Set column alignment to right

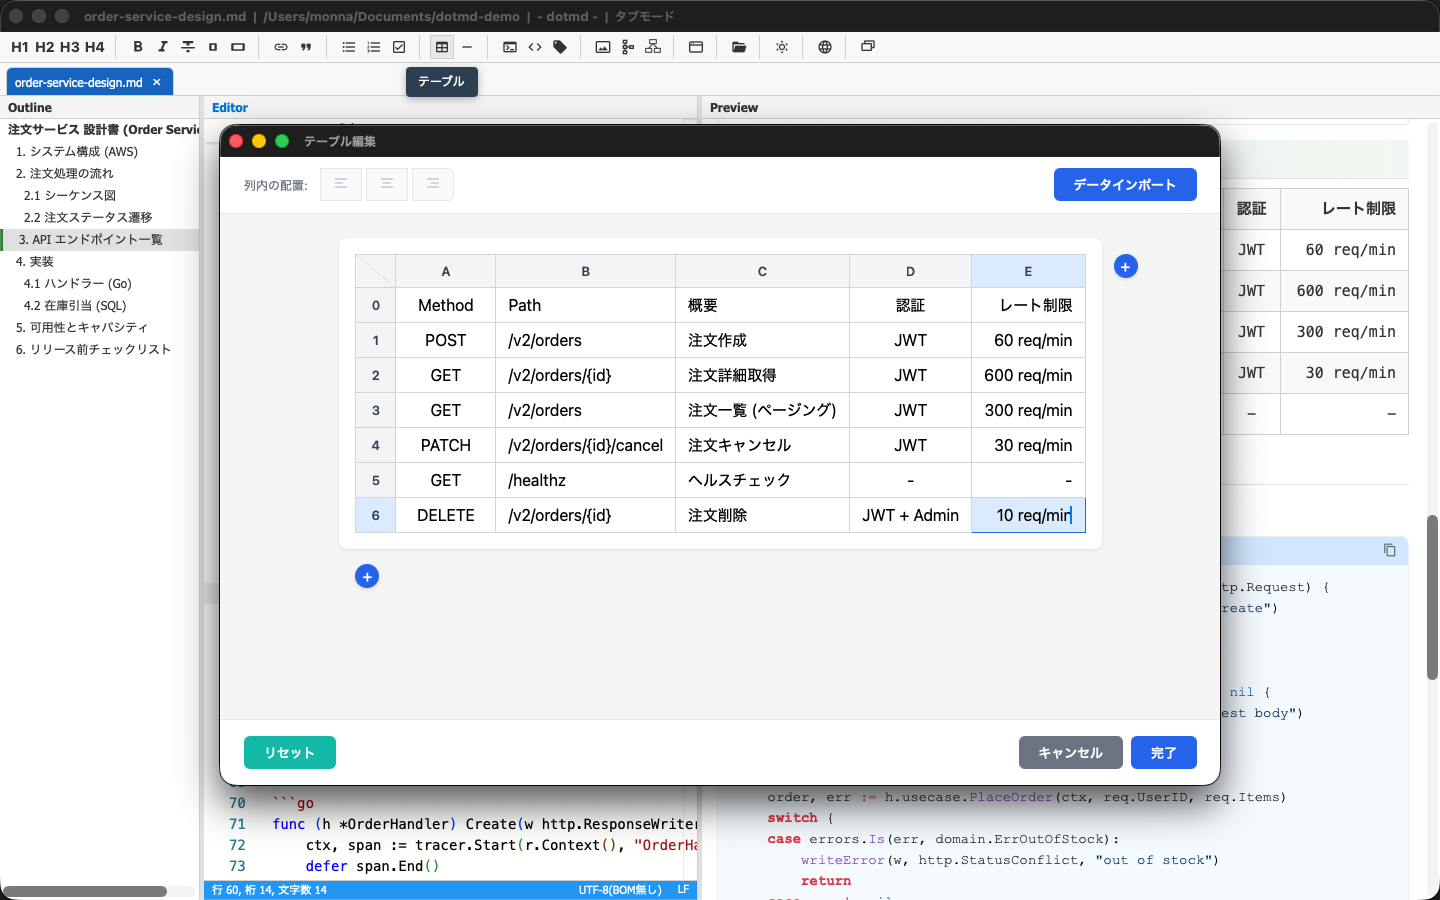(x=433, y=184)
